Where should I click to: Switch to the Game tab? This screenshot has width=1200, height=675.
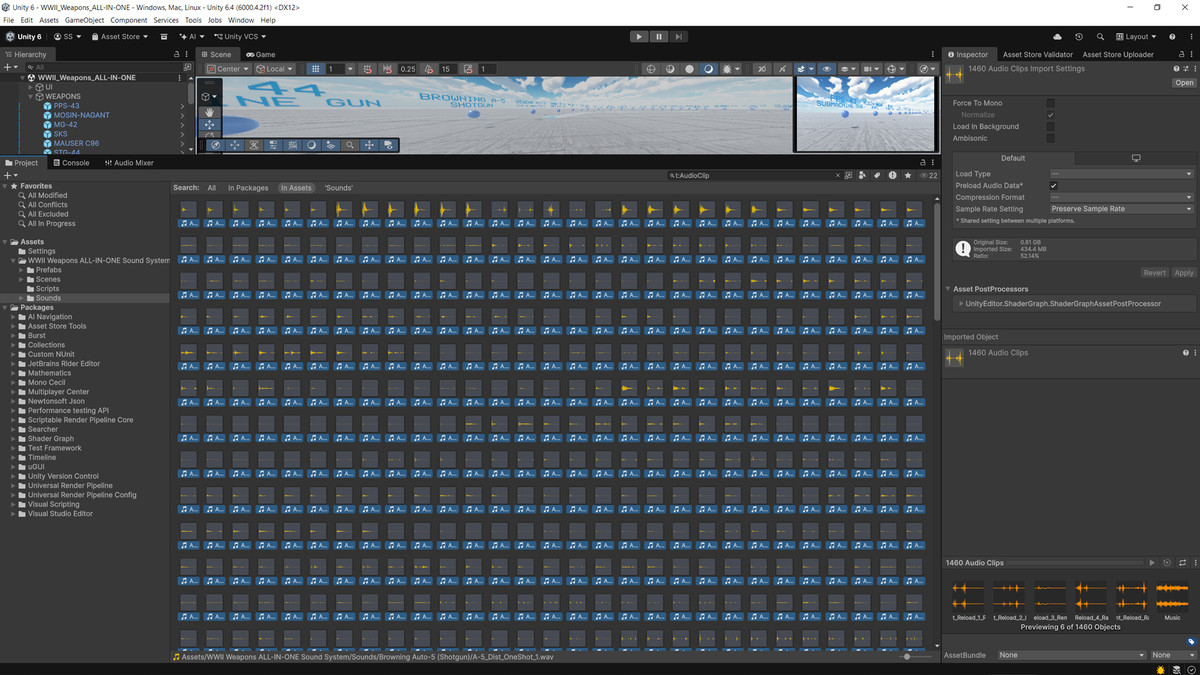coord(261,54)
